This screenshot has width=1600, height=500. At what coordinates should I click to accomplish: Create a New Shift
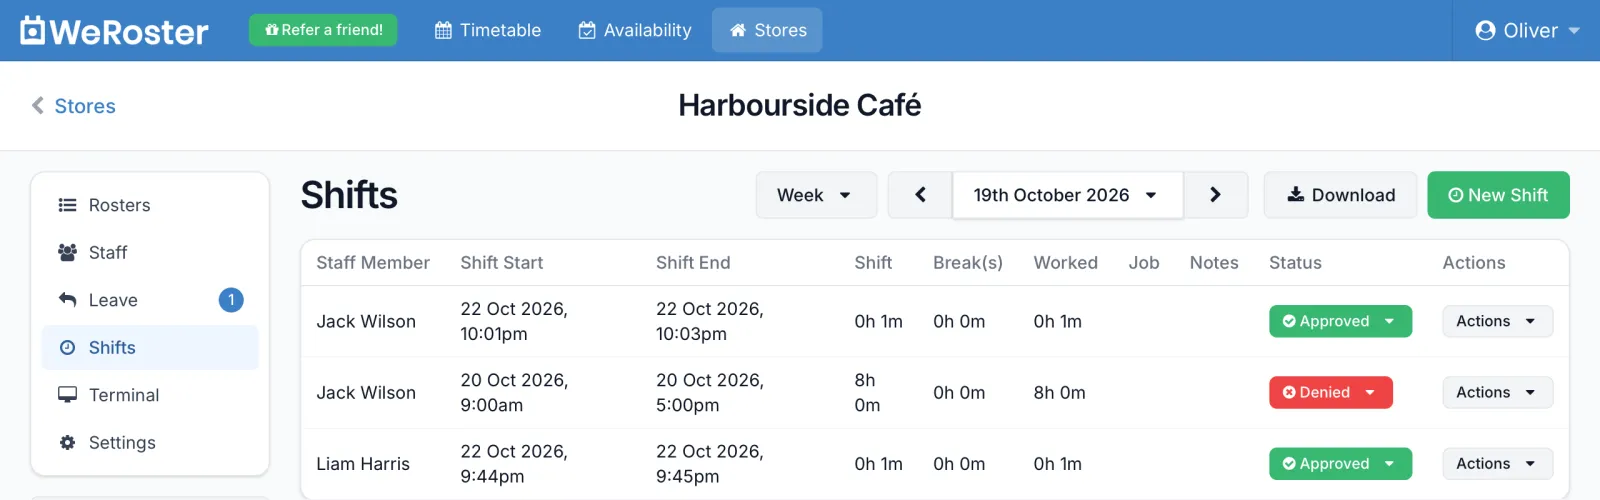coord(1498,195)
